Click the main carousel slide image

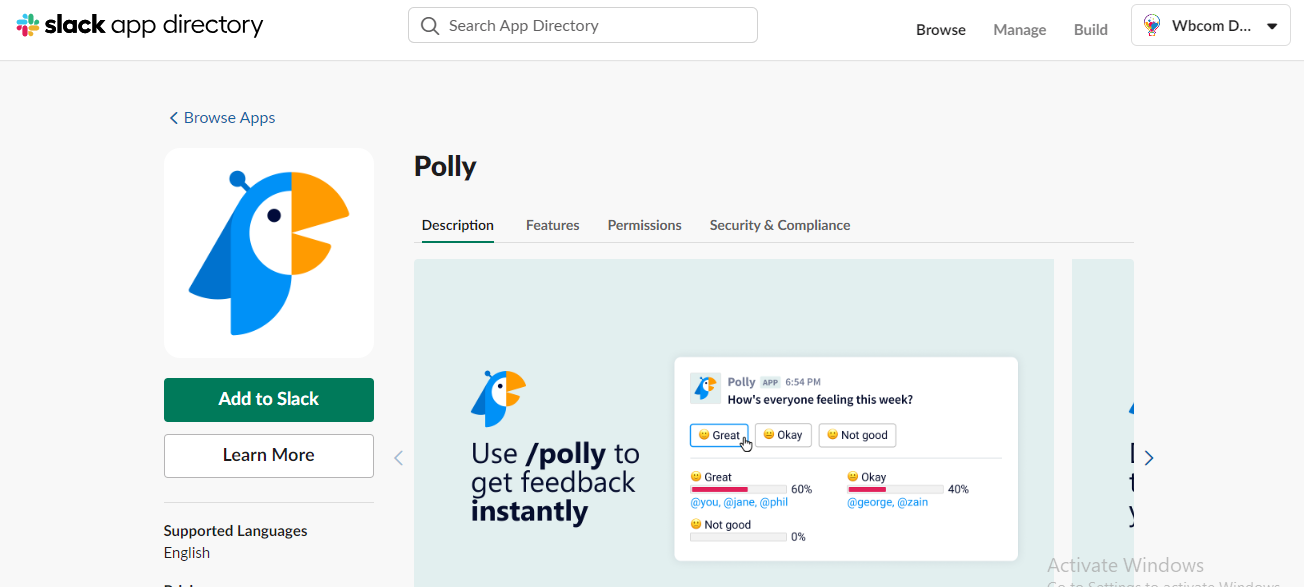[x=734, y=423]
